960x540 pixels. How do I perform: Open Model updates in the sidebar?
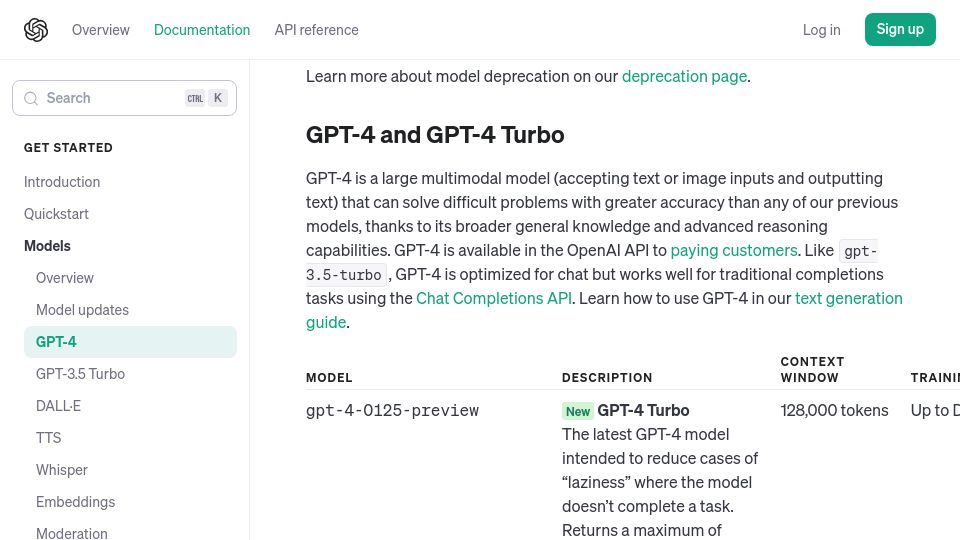[x=82, y=310]
